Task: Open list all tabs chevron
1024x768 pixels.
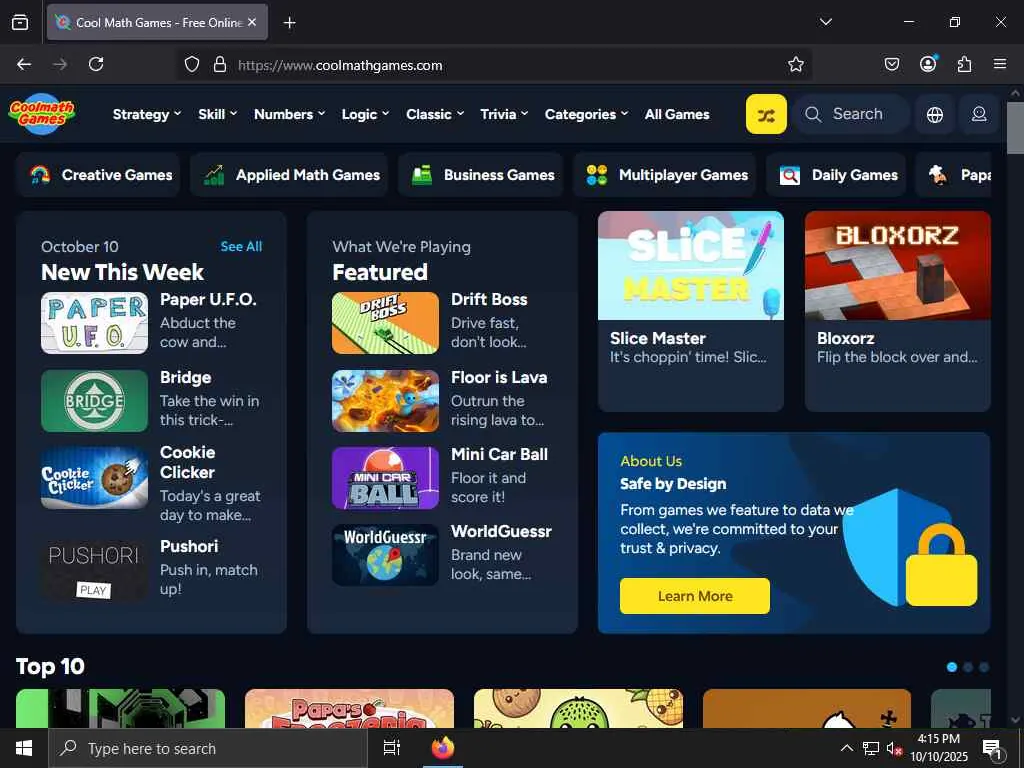Action: pos(825,22)
